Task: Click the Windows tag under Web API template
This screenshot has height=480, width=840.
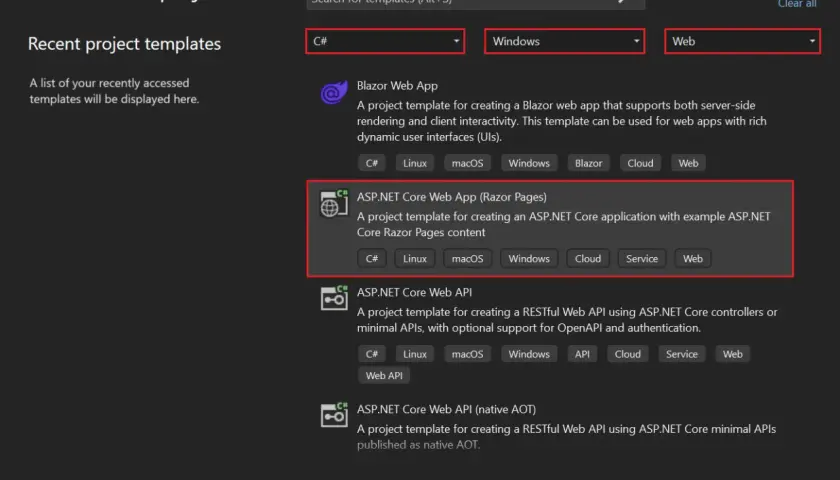Action: point(529,354)
